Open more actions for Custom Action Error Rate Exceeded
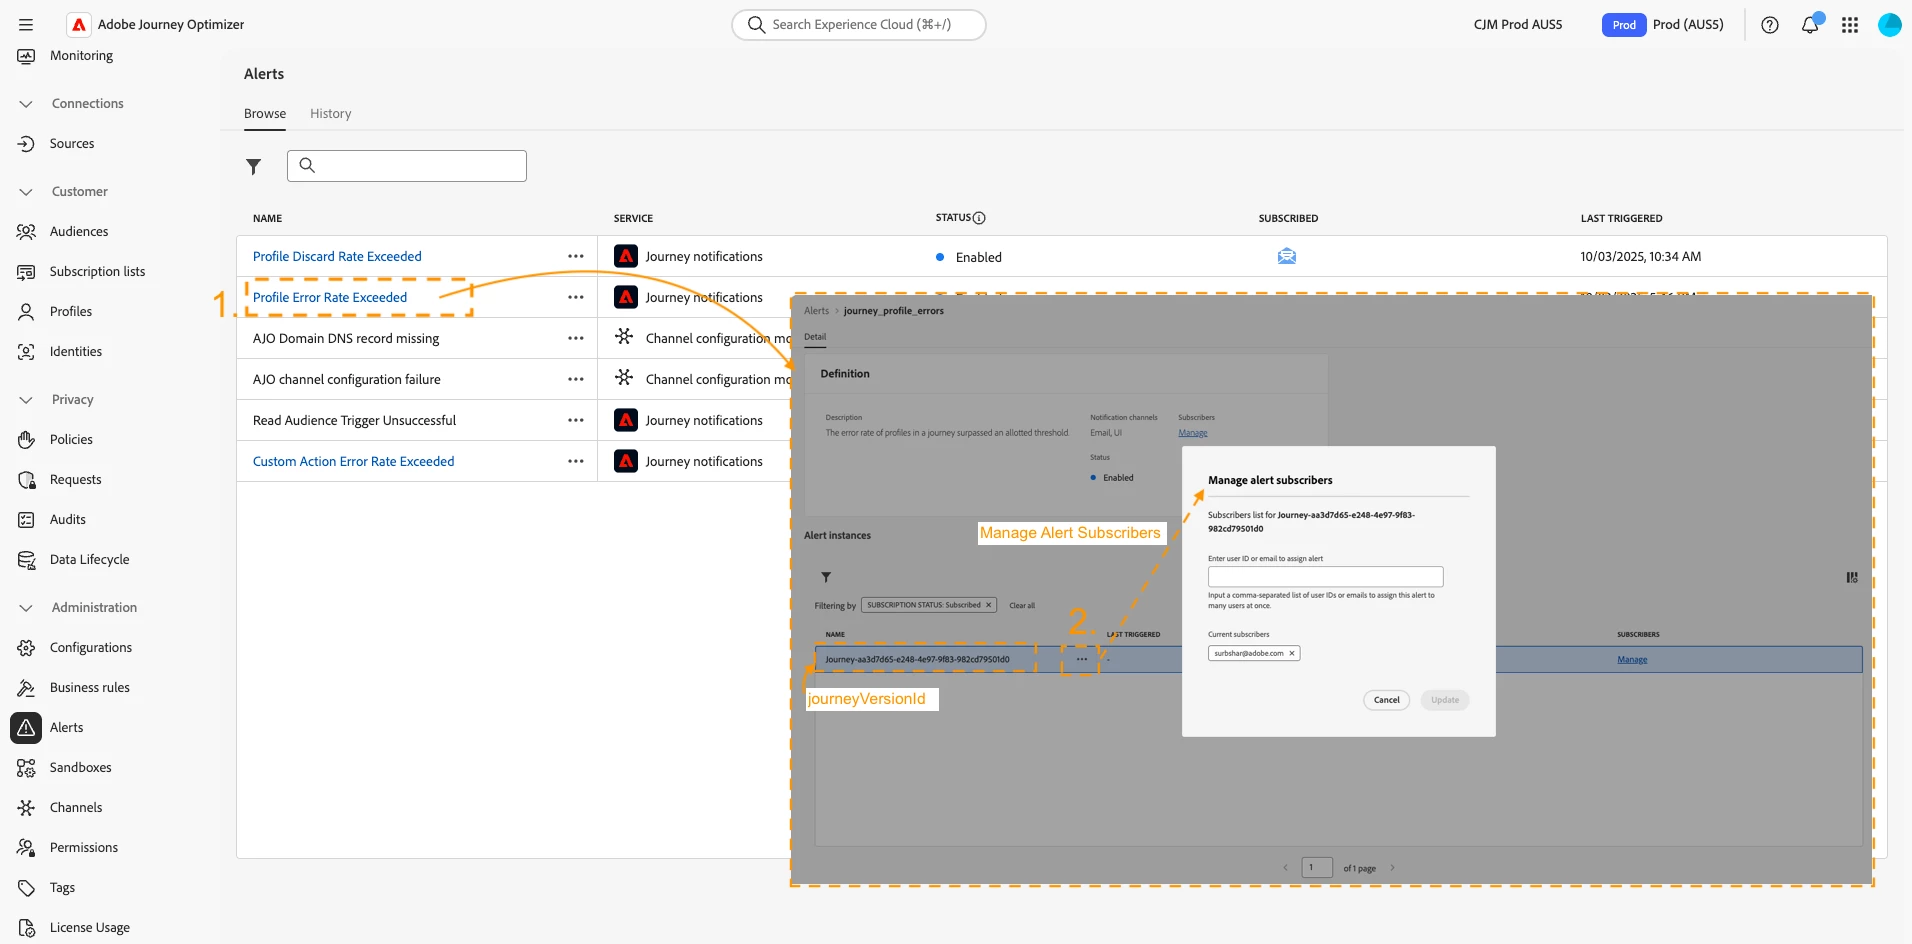Image resolution: width=1912 pixels, height=944 pixels. tap(576, 462)
